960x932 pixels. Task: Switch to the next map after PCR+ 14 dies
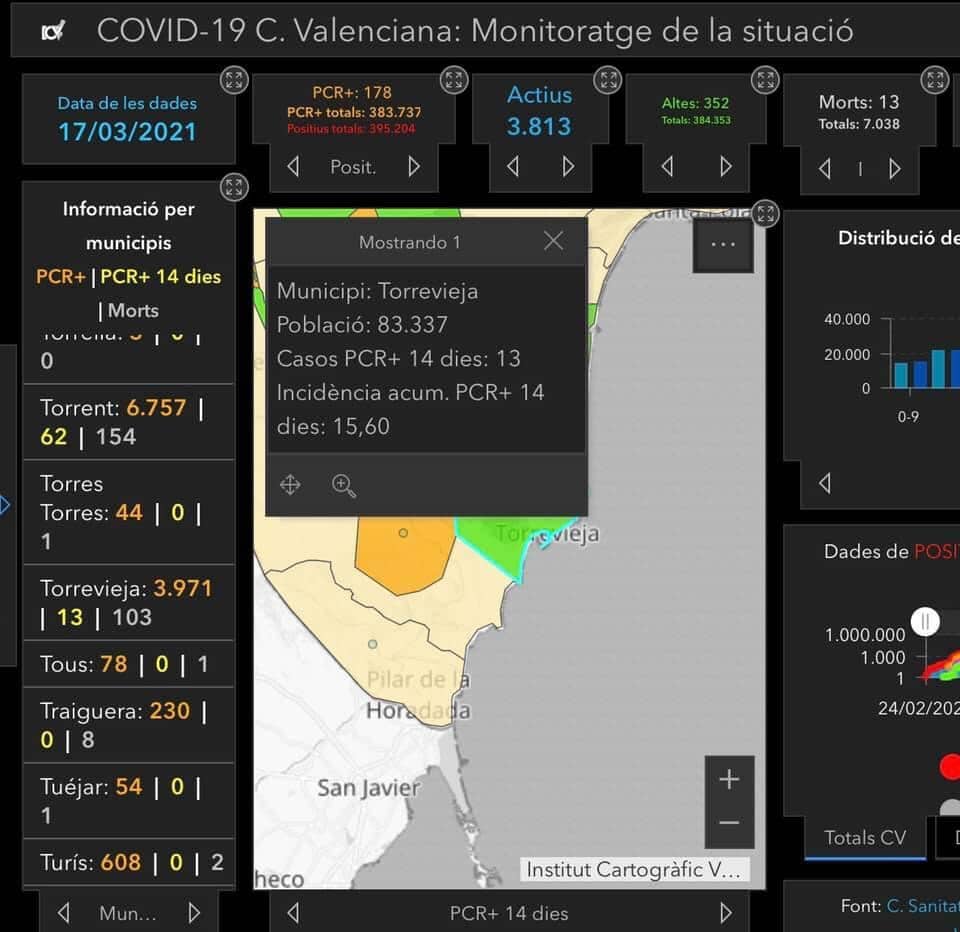pyautogui.click(x=726, y=912)
